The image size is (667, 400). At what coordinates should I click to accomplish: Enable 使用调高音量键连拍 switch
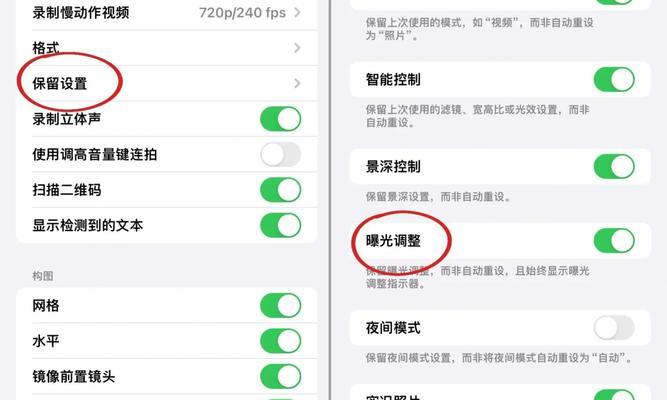(x=281, y=154)
